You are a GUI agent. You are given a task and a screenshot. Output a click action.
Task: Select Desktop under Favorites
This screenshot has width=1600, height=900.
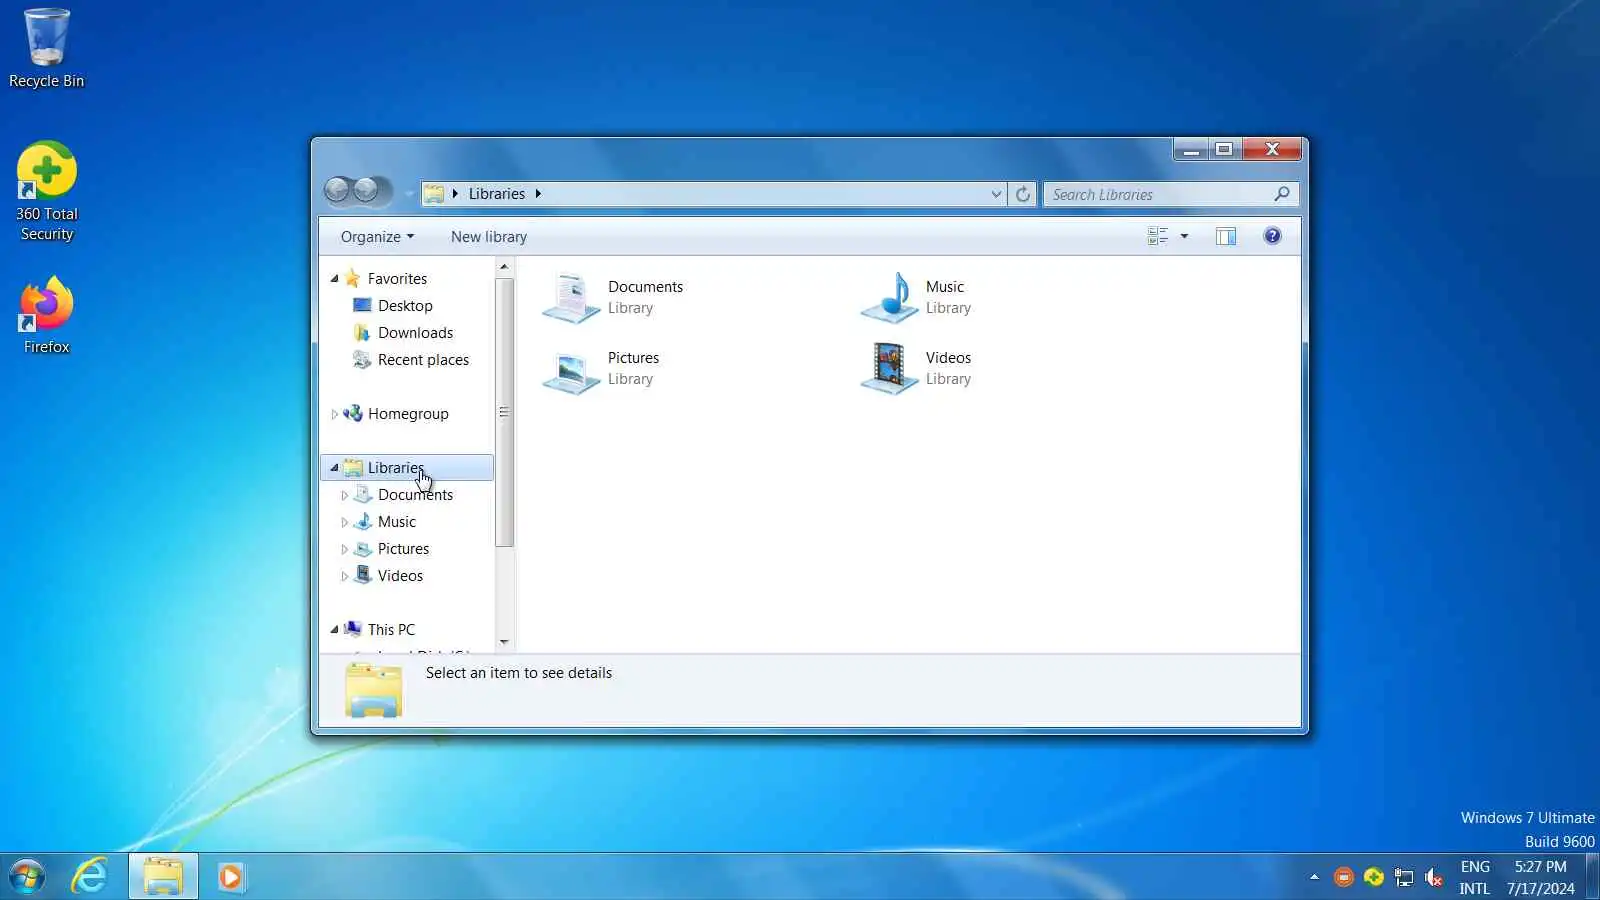pyautogui.click(x=405, y=306)
